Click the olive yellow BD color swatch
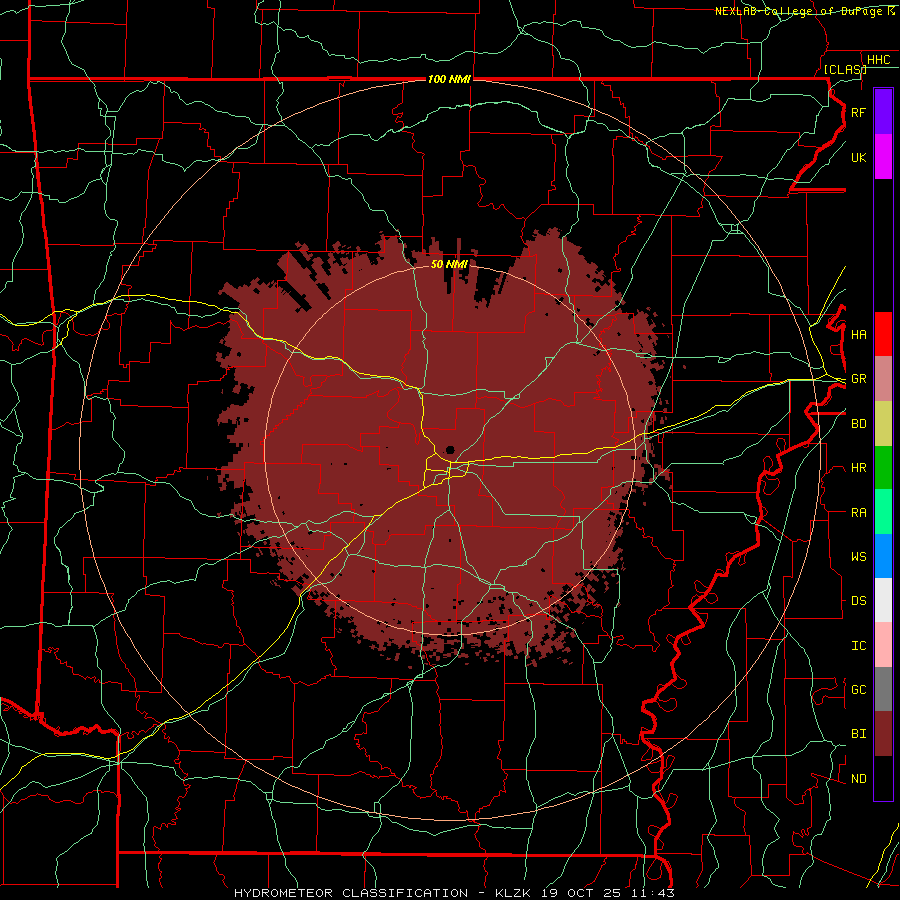900x900 pixels. click(x=883, y=424)
